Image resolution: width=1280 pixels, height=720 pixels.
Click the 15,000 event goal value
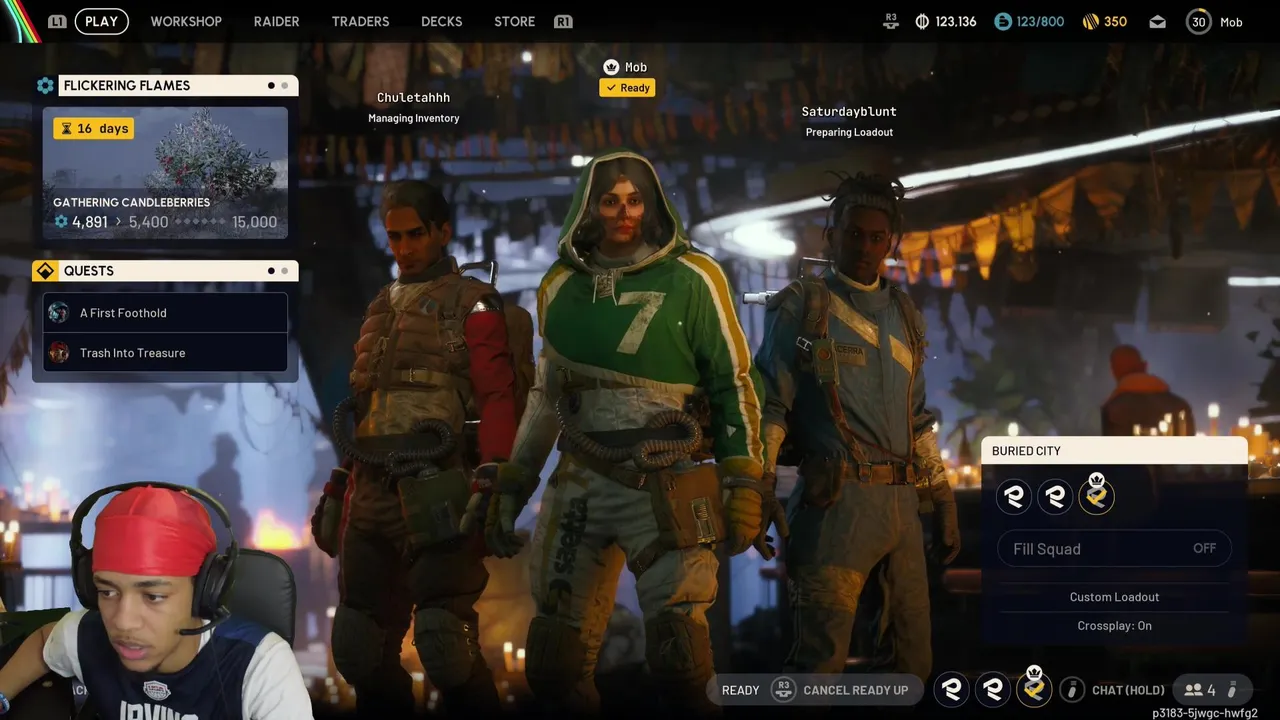254,222
